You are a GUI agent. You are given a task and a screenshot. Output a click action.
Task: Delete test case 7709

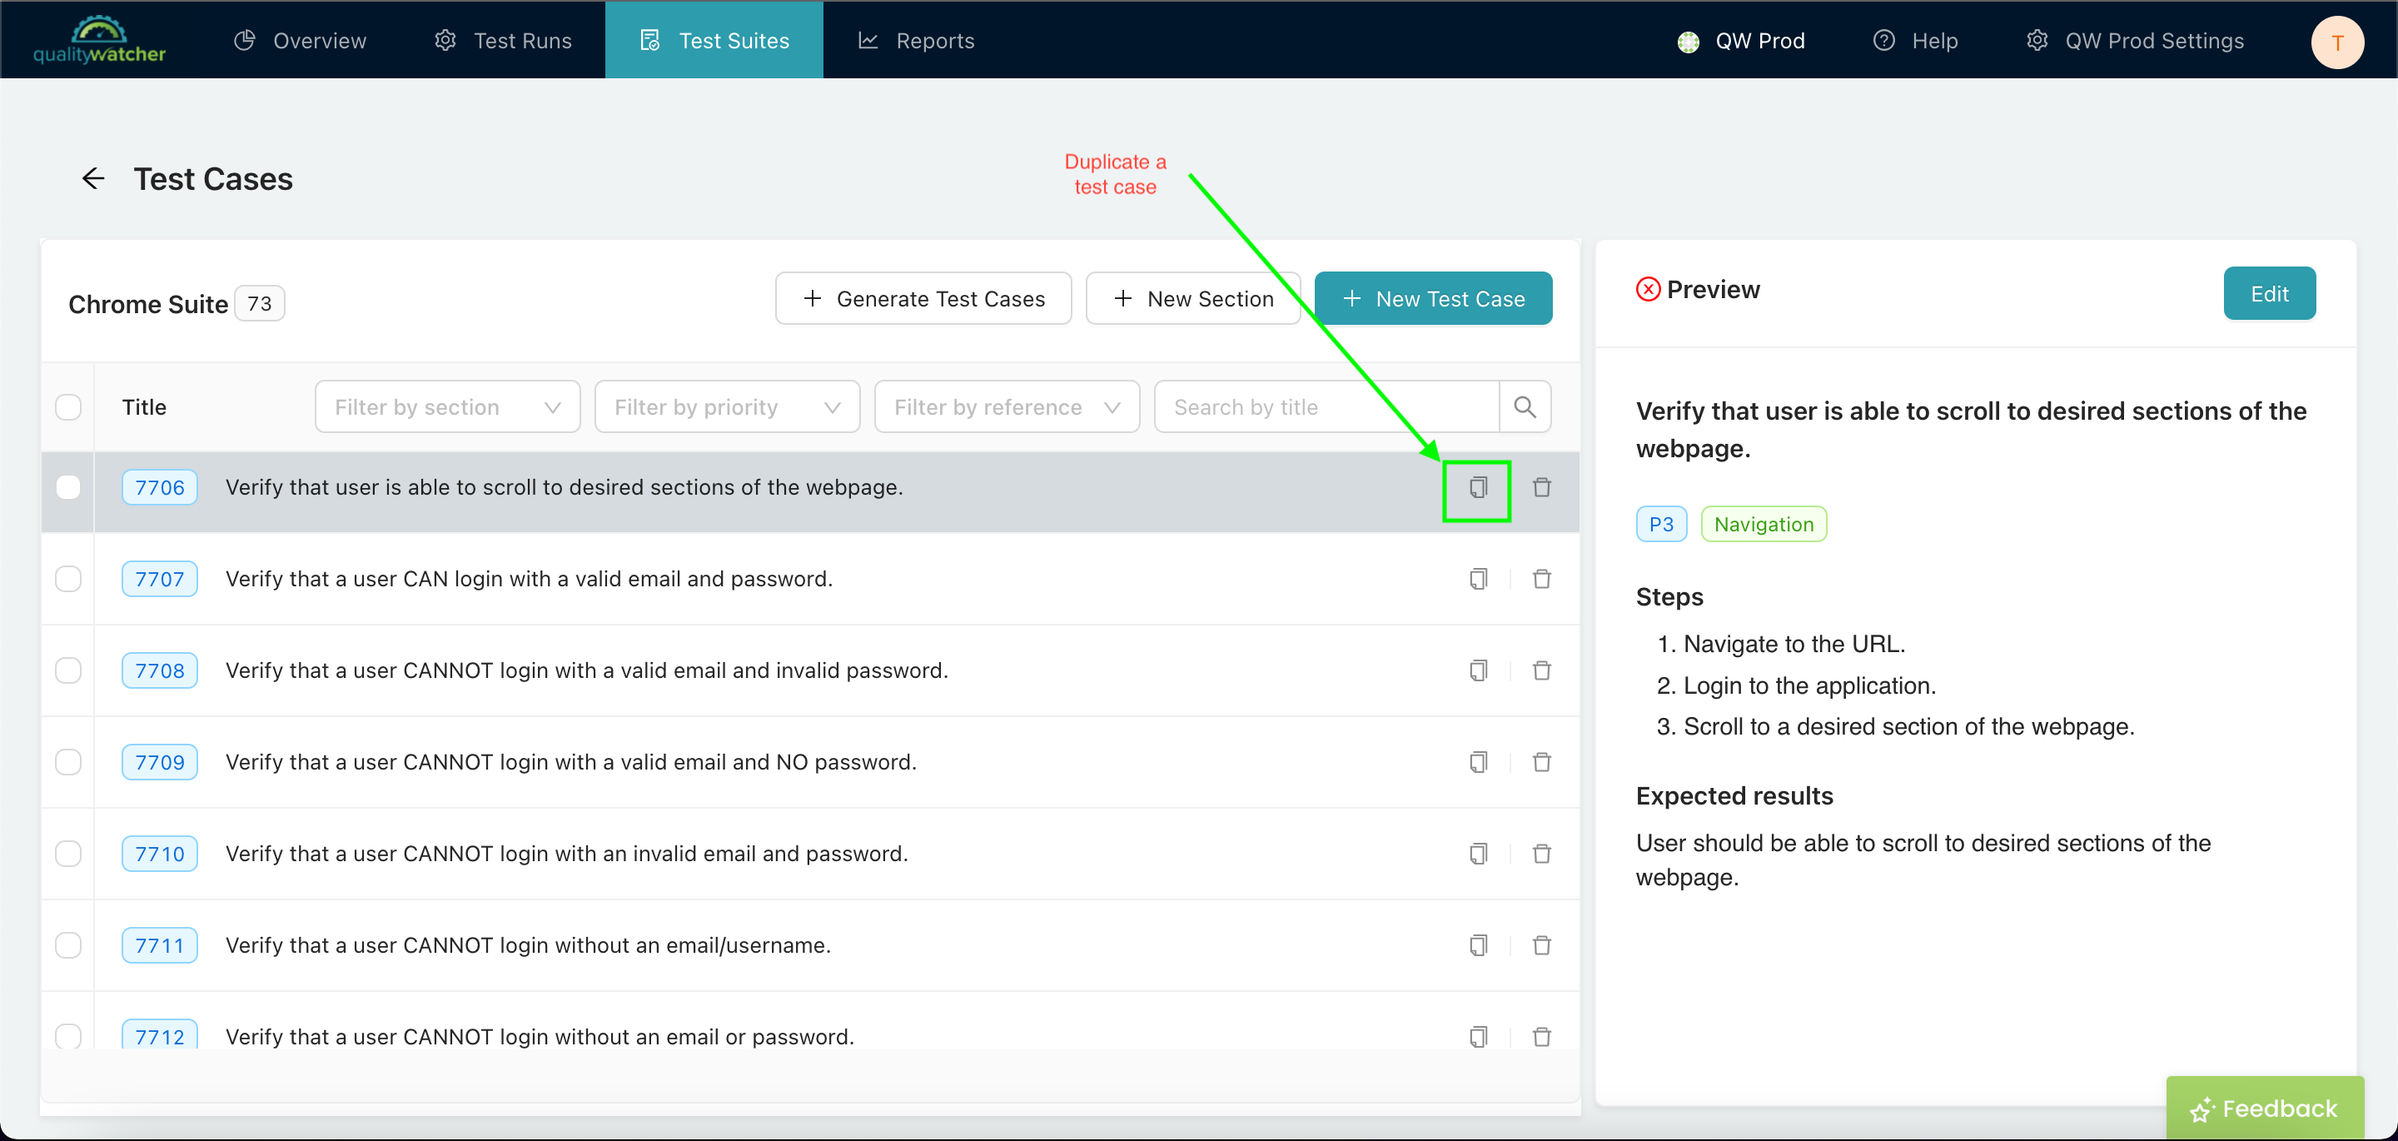click(x=1542, y=762)
